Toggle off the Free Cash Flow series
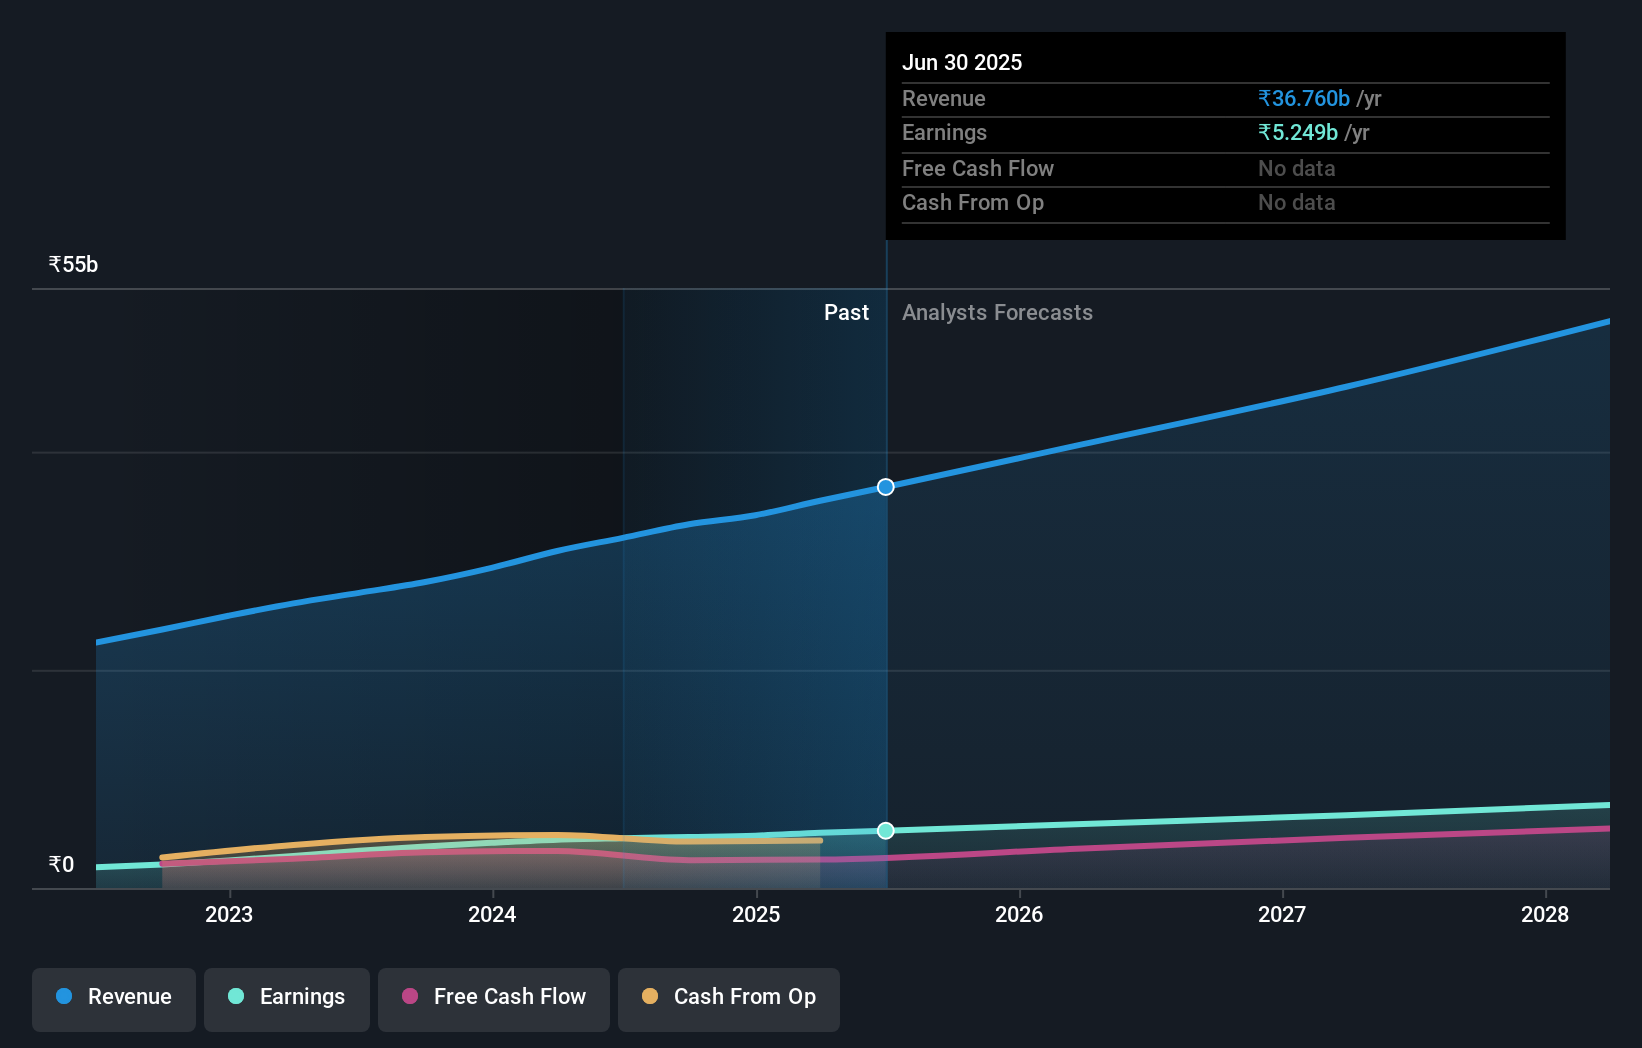 pyautogui.click(x=493, y=997)
